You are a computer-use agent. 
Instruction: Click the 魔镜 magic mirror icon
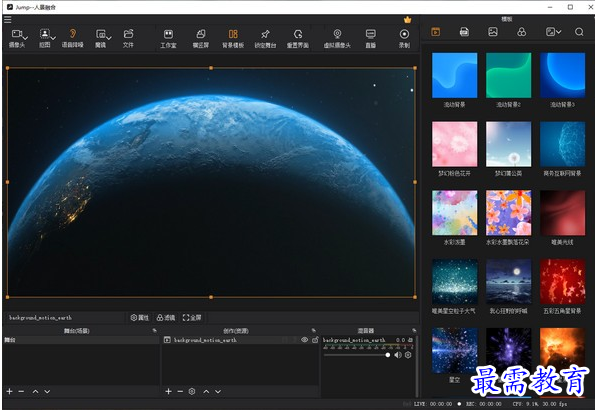point(101,34)
